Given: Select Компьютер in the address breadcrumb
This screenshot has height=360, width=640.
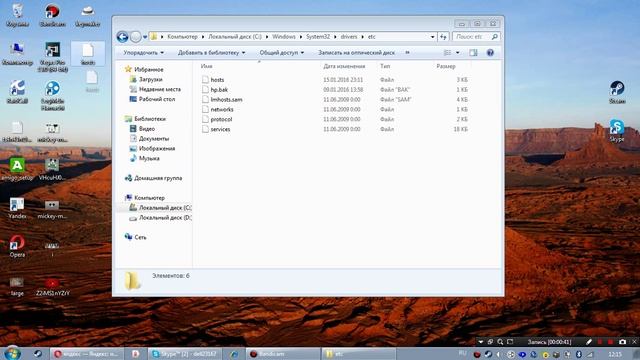Looking at the screenshot, I should [182, 37].
